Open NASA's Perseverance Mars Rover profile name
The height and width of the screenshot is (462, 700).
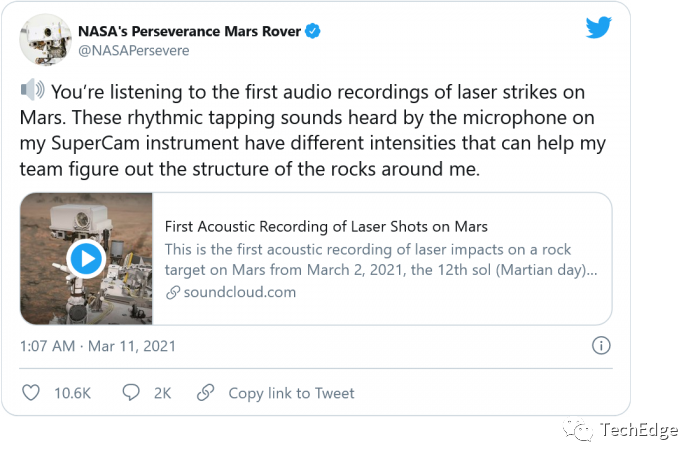[x=189, y=31]
